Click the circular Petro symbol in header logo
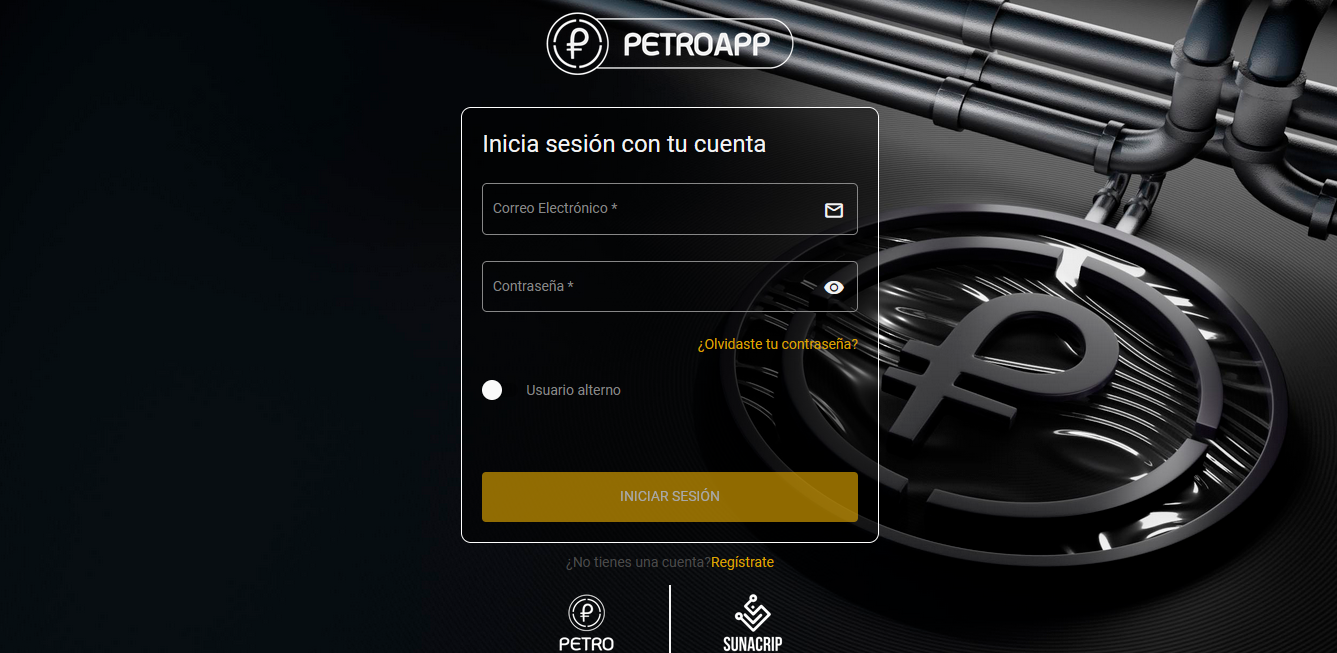The width and height of the screenshot is (1337, 653). 578,44
